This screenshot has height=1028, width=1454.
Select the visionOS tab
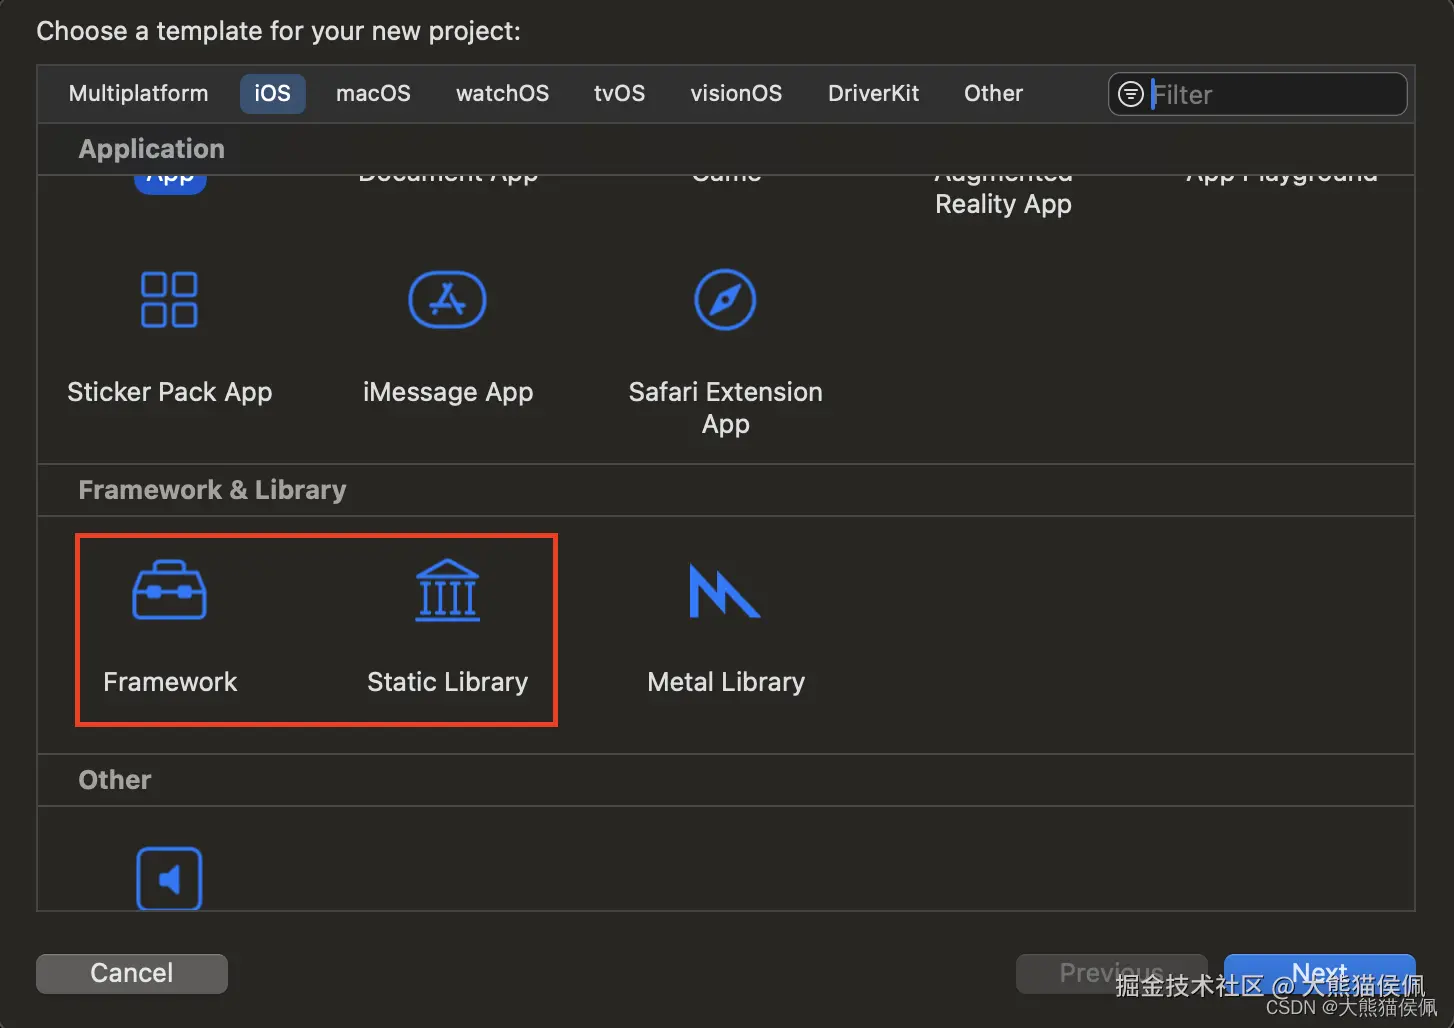736,93
